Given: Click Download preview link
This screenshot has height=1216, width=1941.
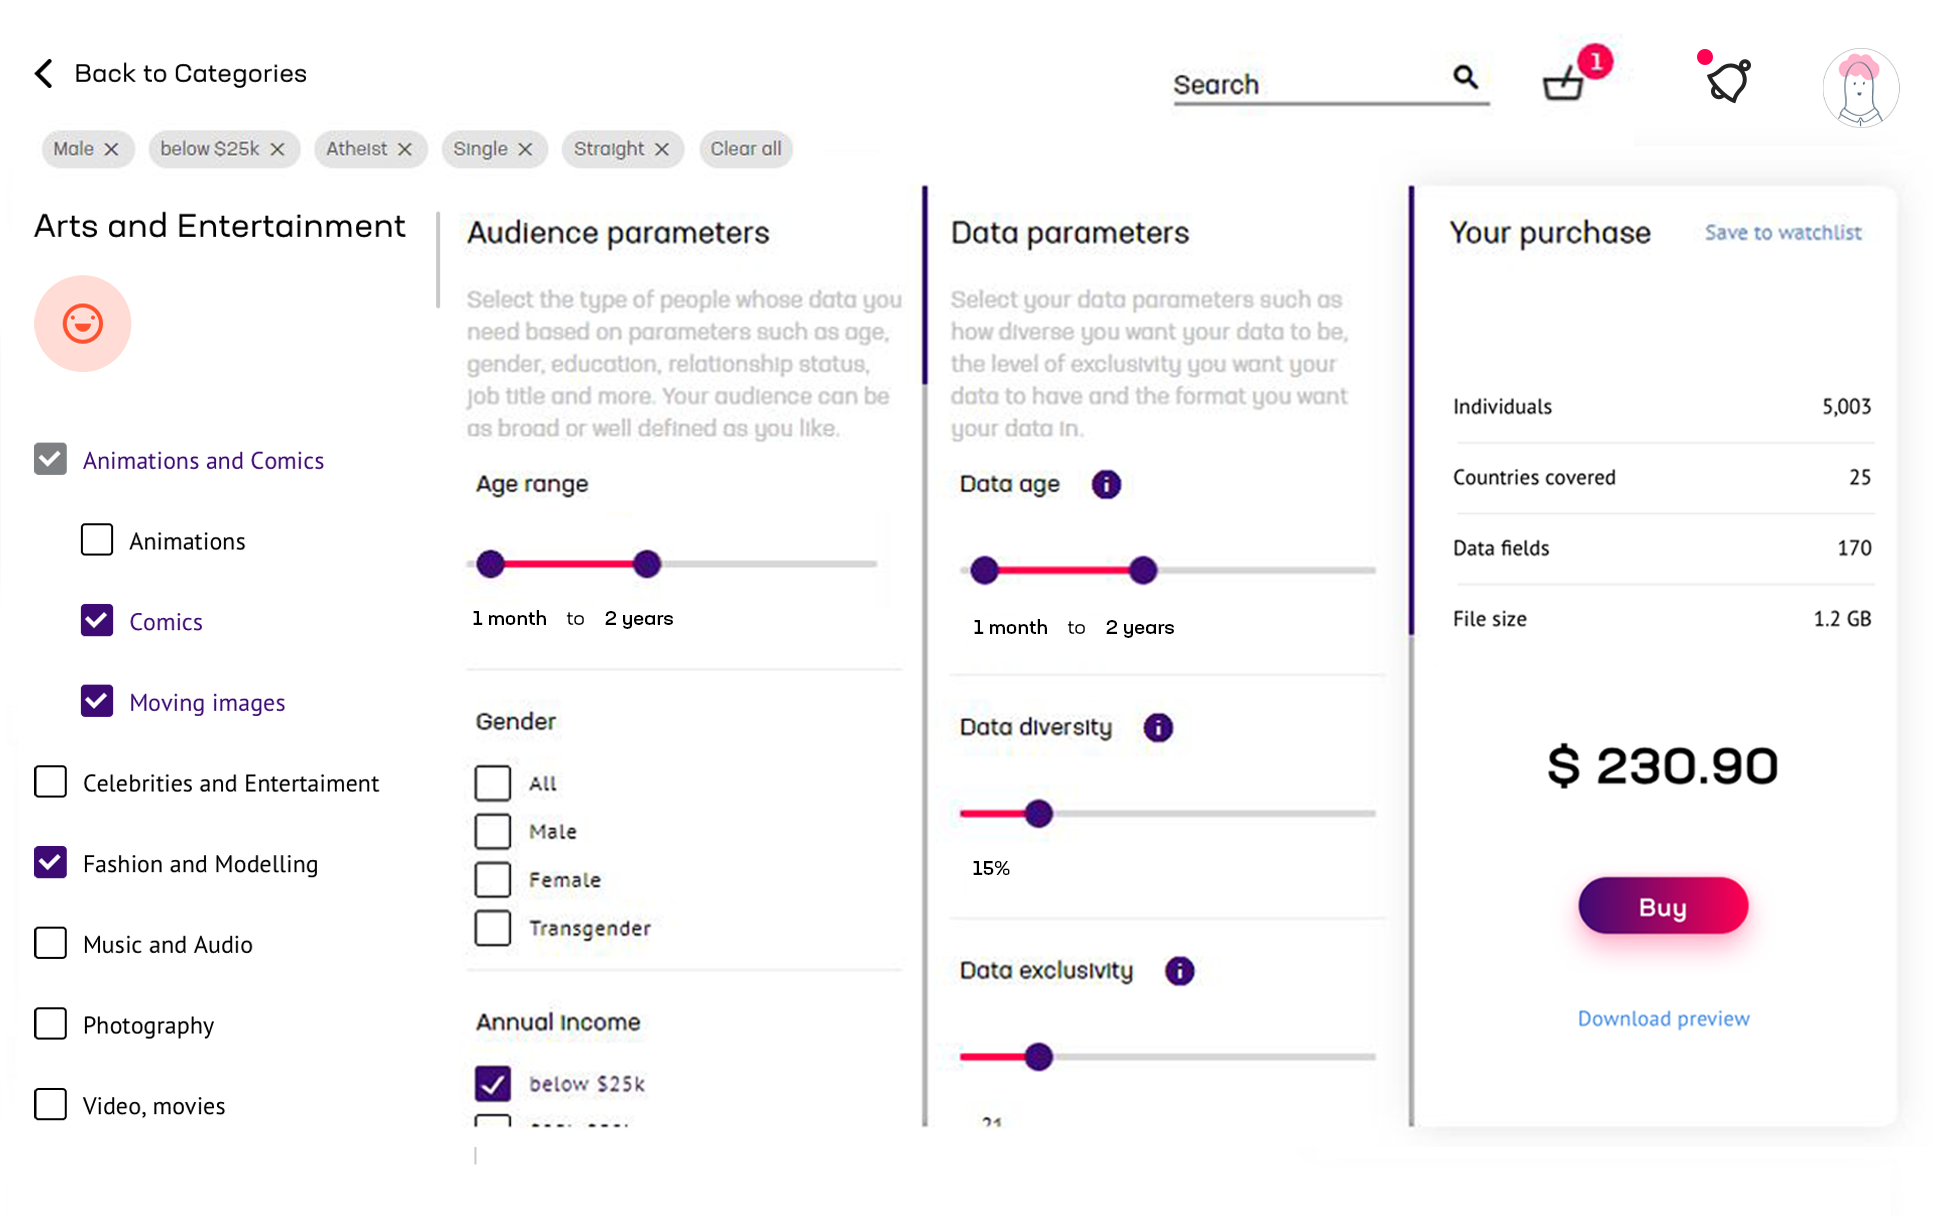Looking at the screenshot, I should (x=1663, y=1019).
